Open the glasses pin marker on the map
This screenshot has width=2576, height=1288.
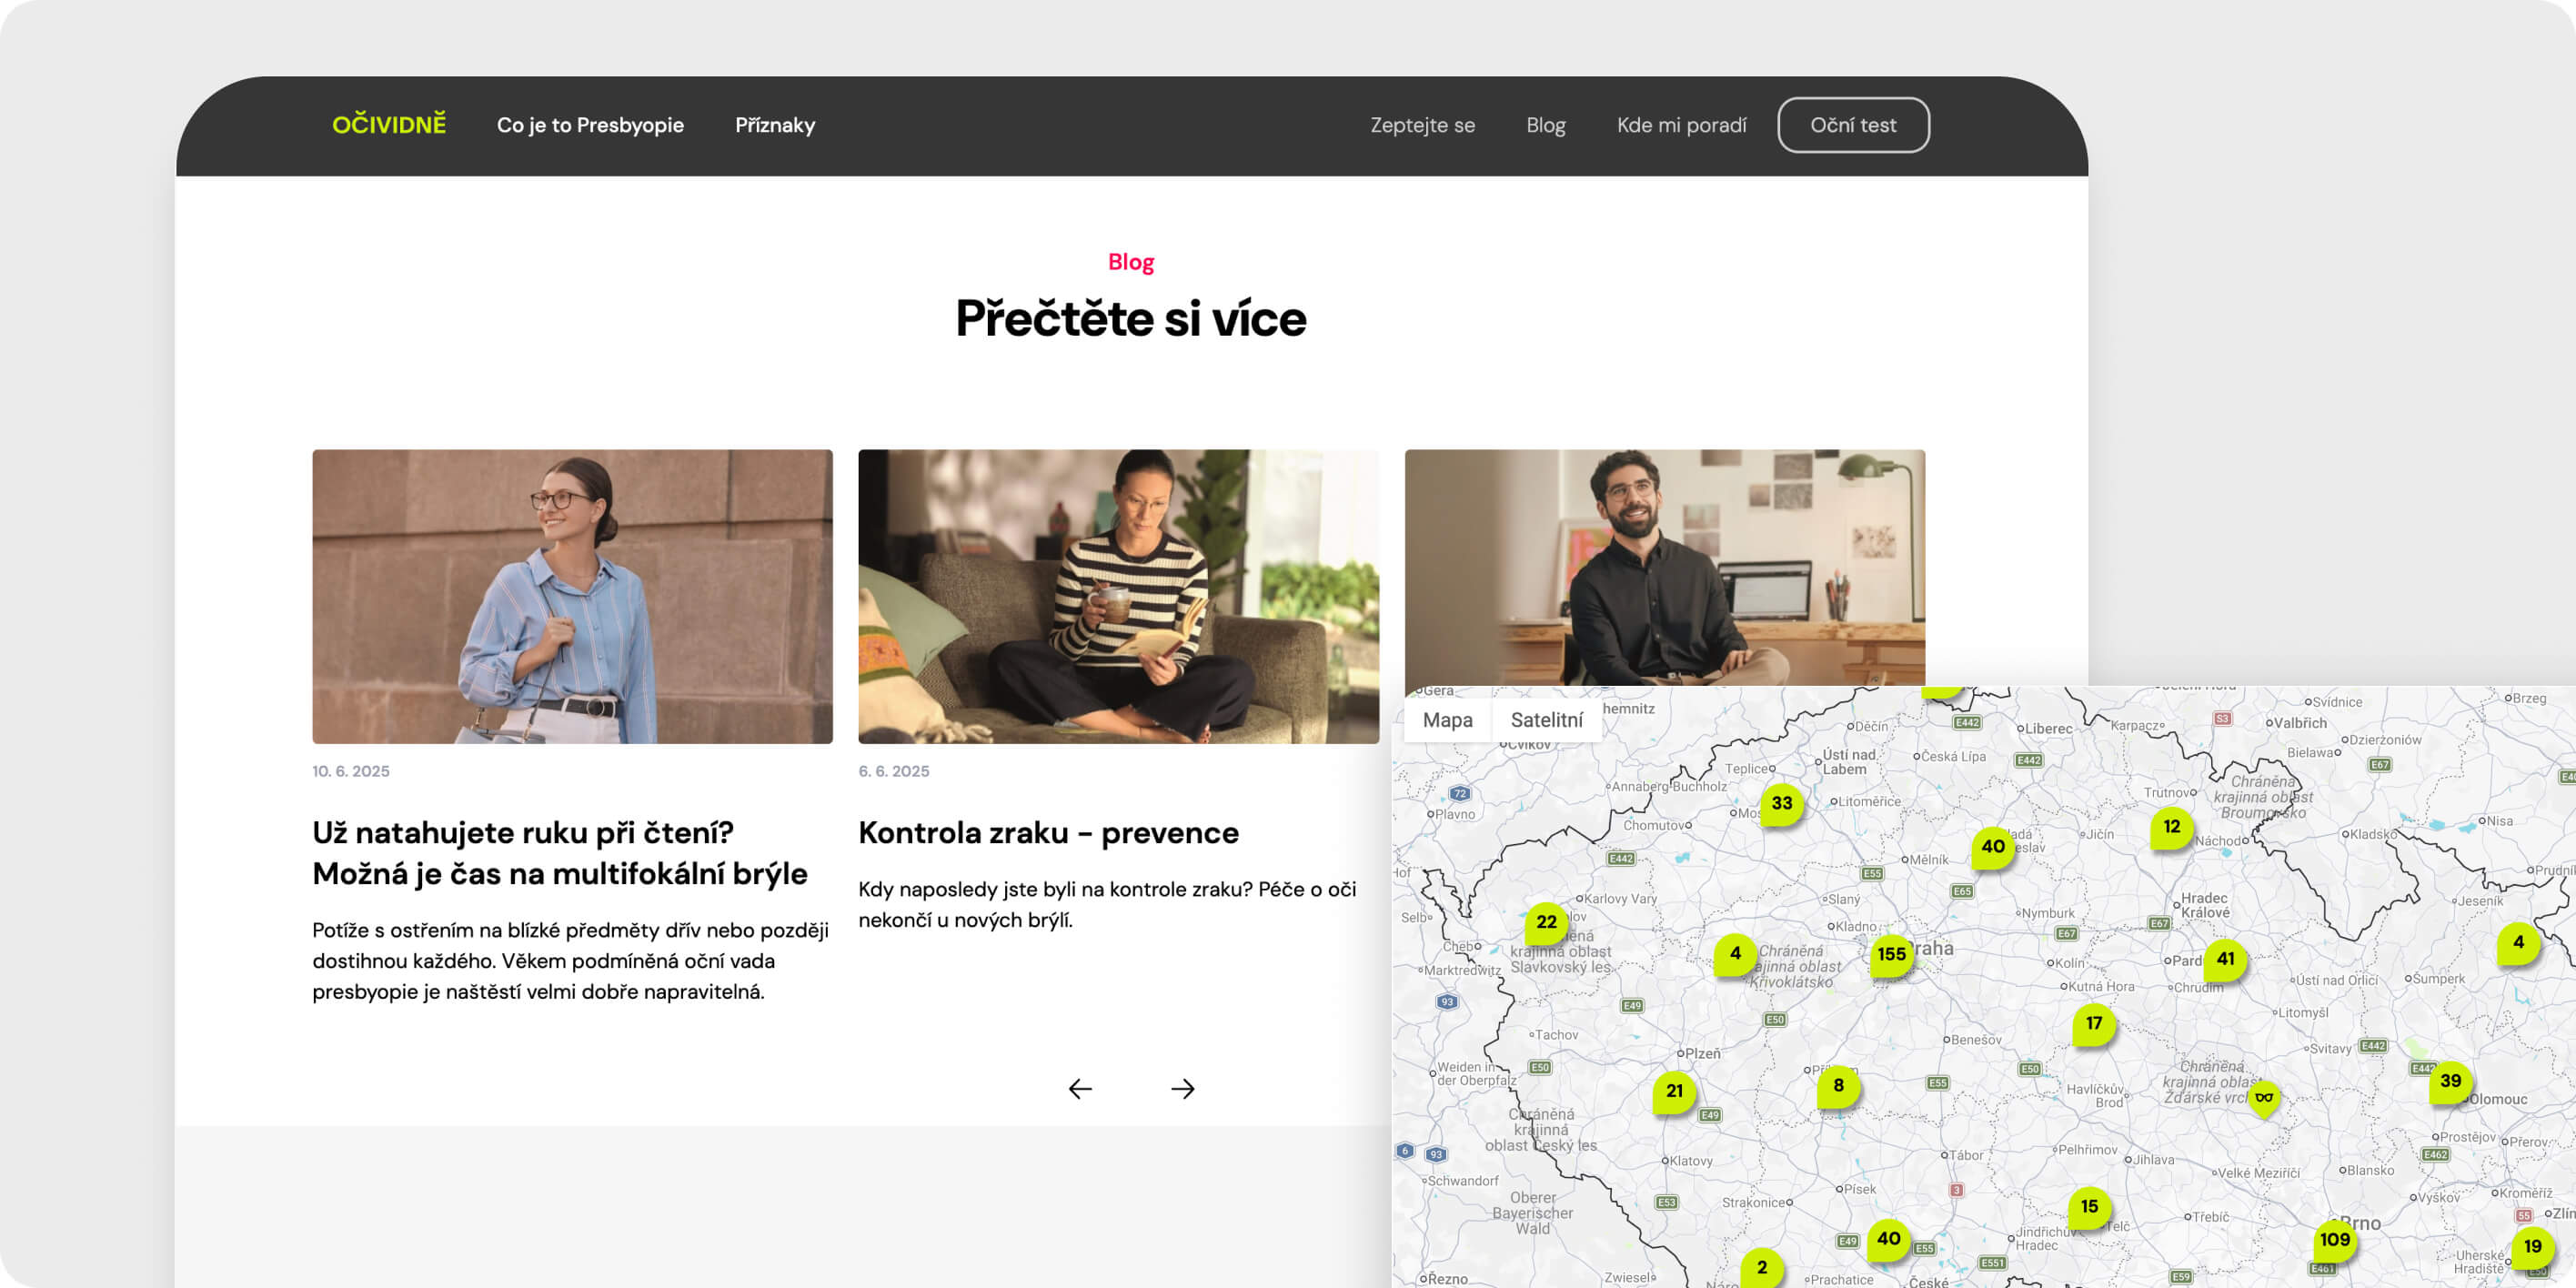(x=2264, y=1098)
